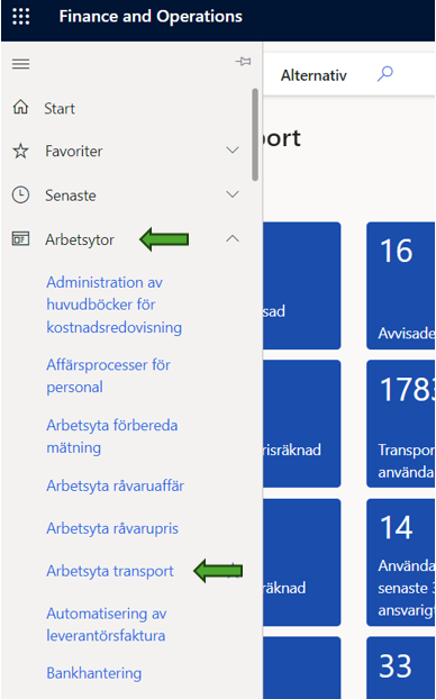
Task: Click the Senaste clock icon
Action: tap(21, 195)
